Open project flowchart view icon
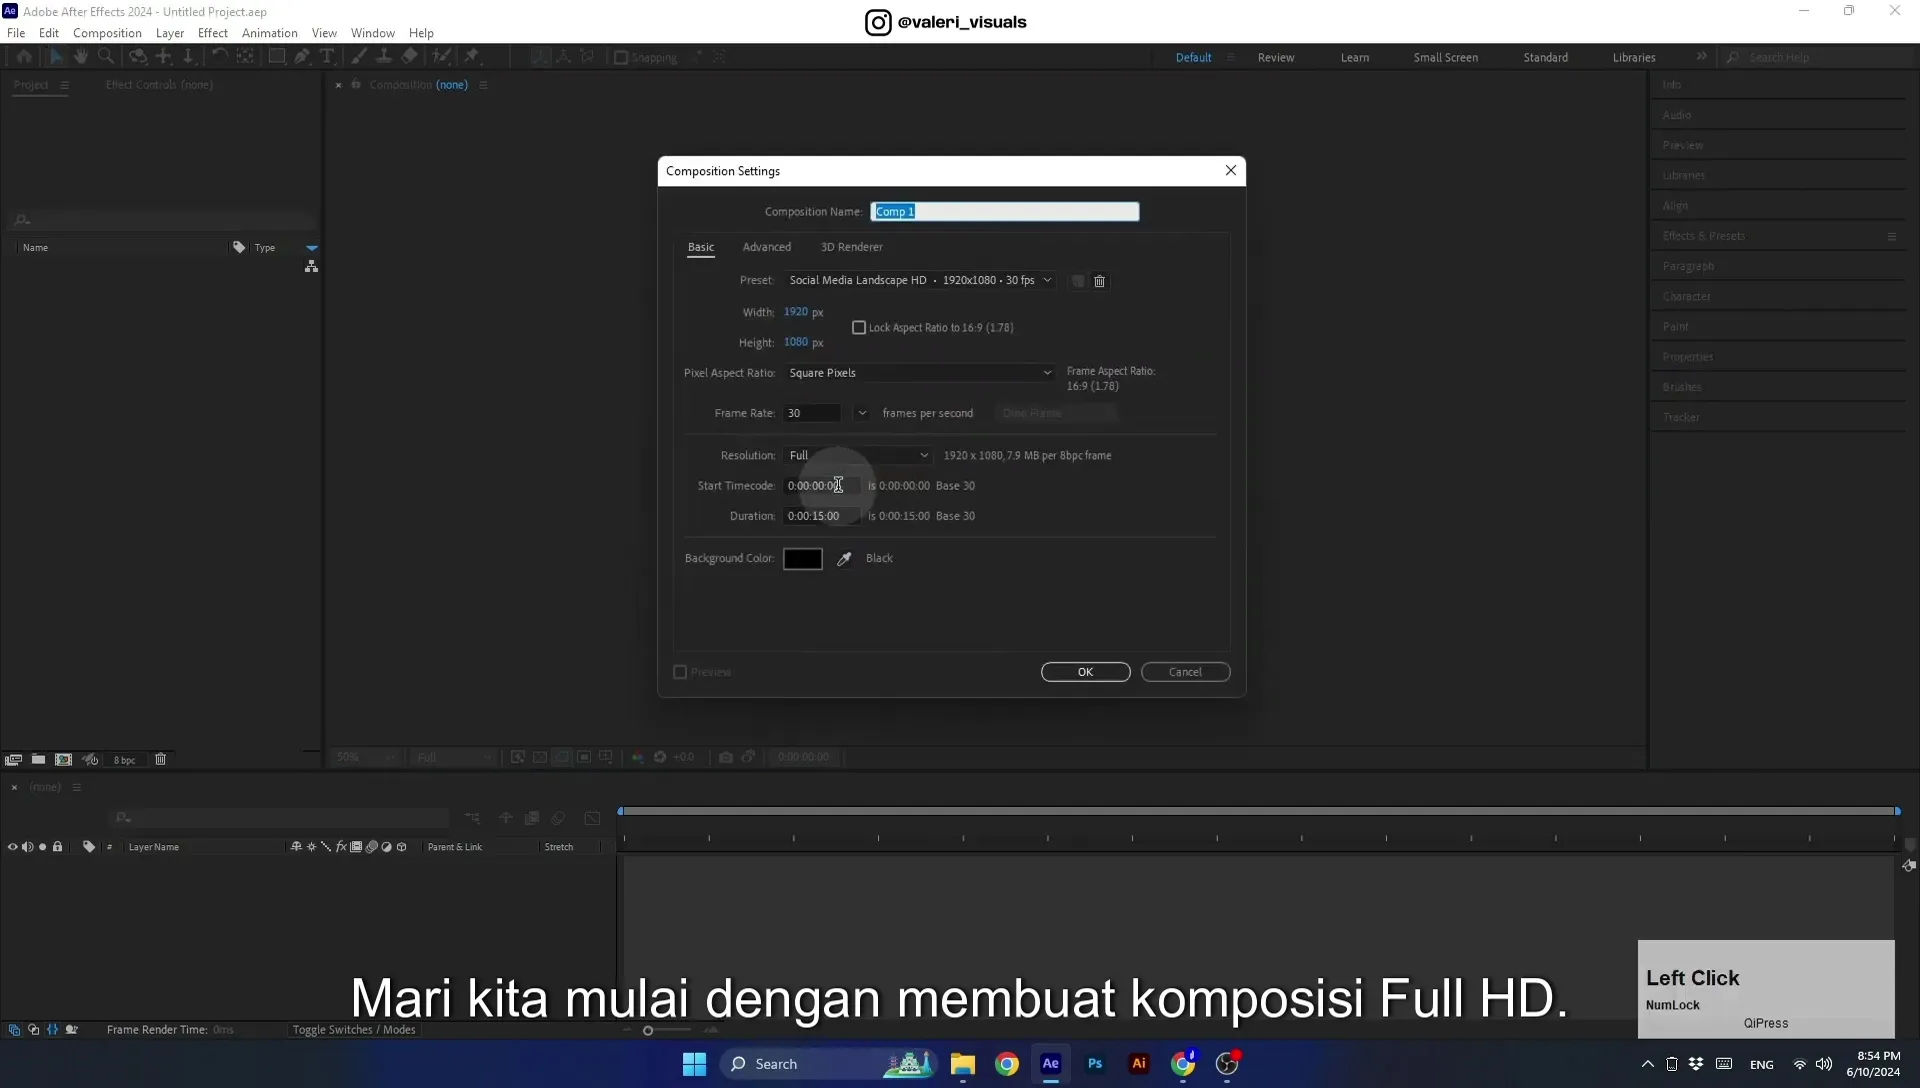 click(312, 266)
